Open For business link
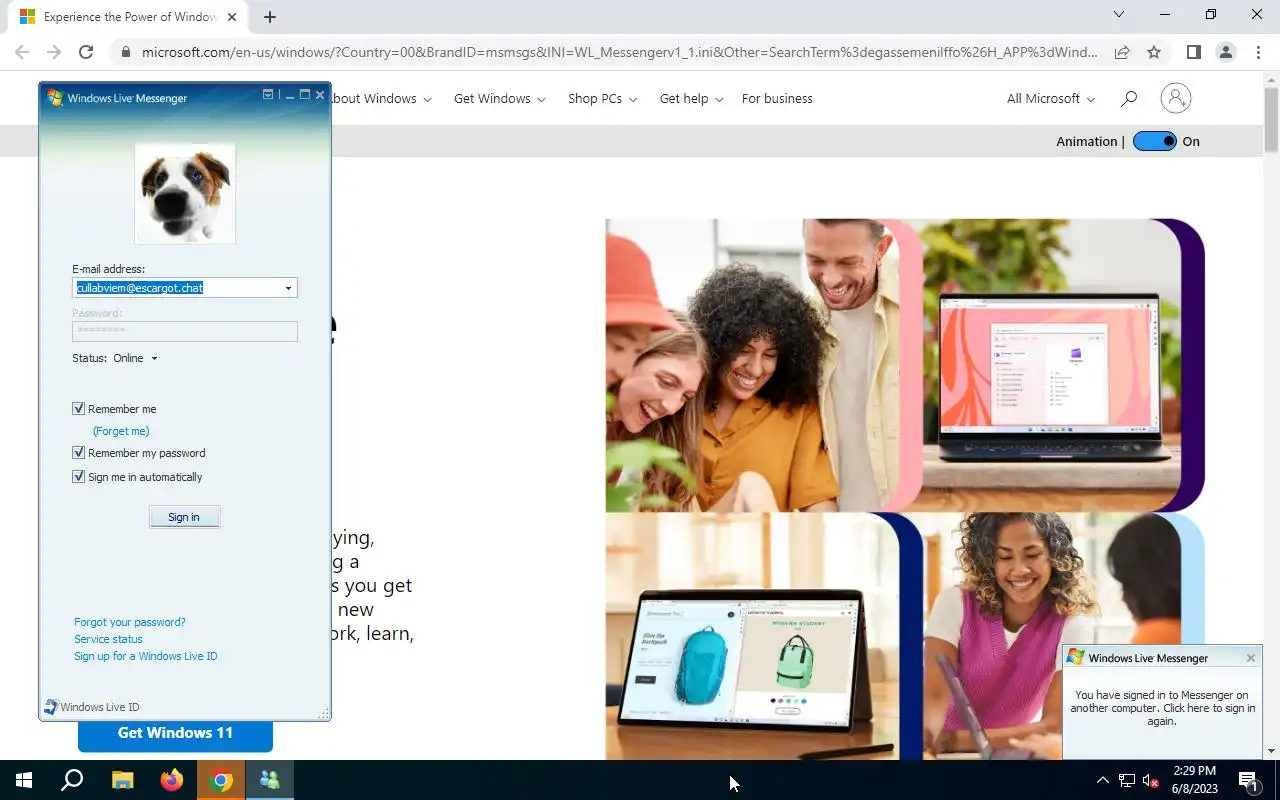The height and width of the screenshot is (800, 1280). (x=777, y=98)
